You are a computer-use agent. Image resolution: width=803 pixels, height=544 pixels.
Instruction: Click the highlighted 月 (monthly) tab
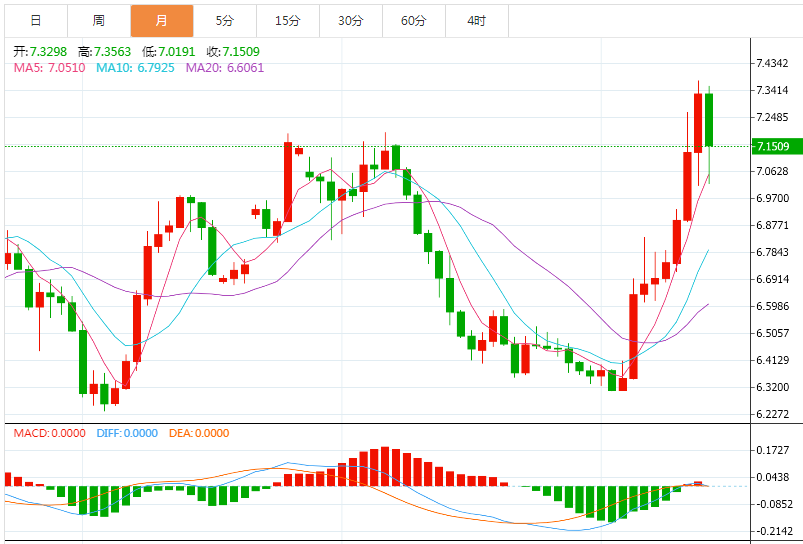[x=161, y=20]
